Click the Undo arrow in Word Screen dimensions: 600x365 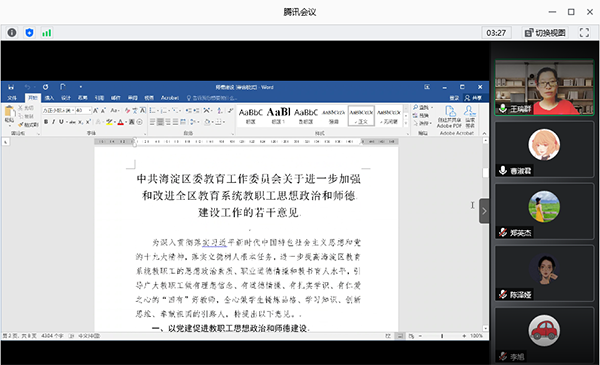point(27,87)
